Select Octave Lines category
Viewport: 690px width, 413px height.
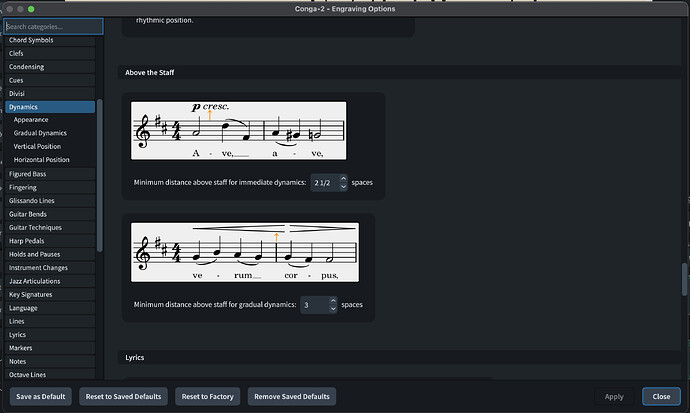[x=50, y=375]
